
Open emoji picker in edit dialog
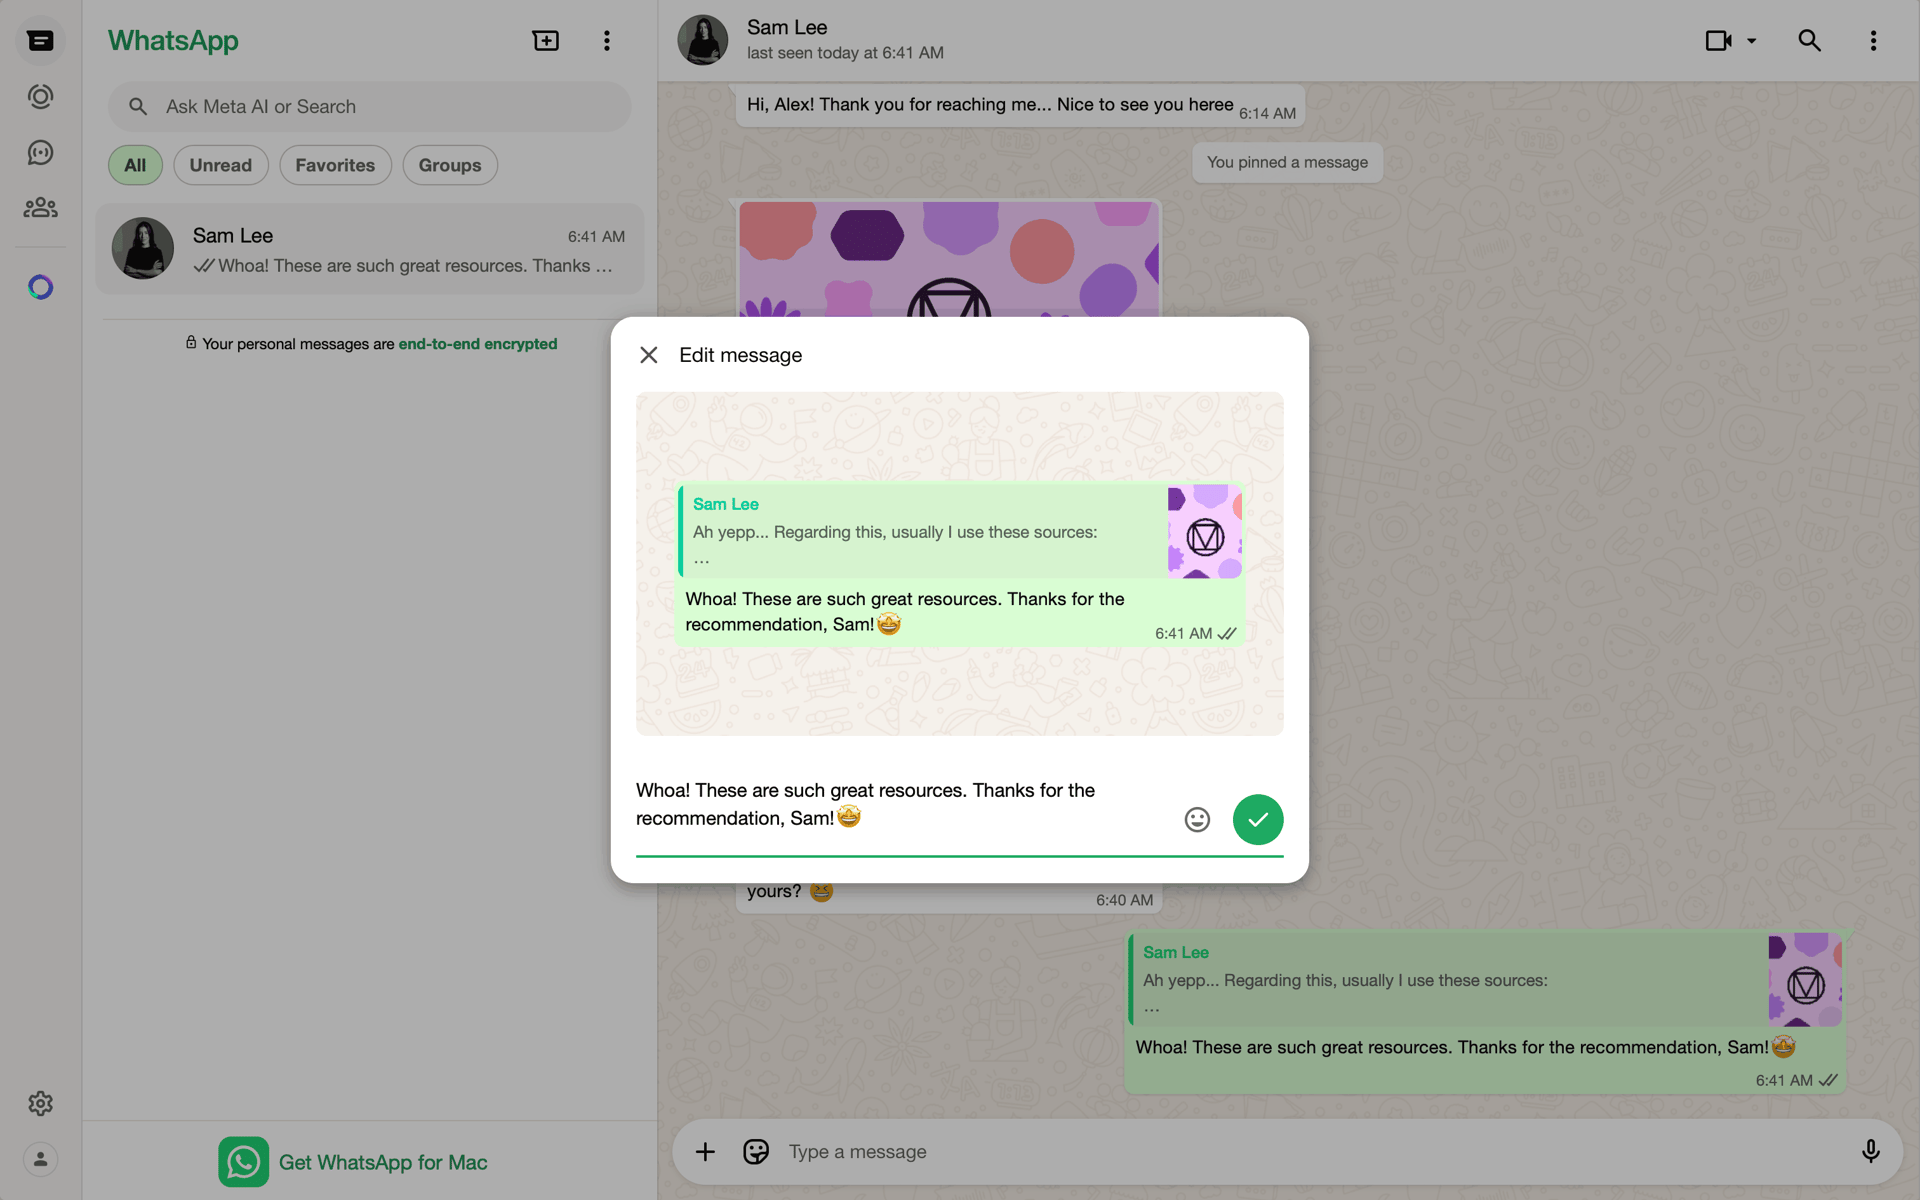click(x=1197, y=820)
